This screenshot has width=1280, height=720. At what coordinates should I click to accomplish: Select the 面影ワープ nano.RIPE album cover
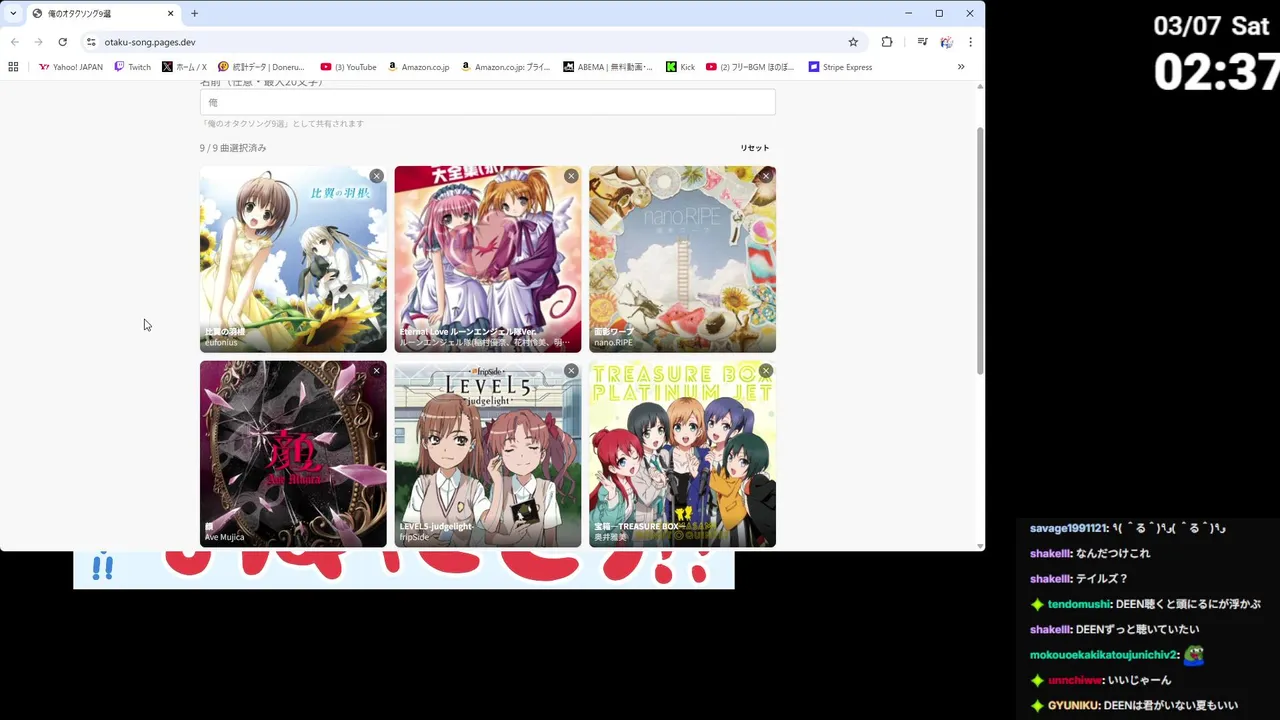pos(682,259)
